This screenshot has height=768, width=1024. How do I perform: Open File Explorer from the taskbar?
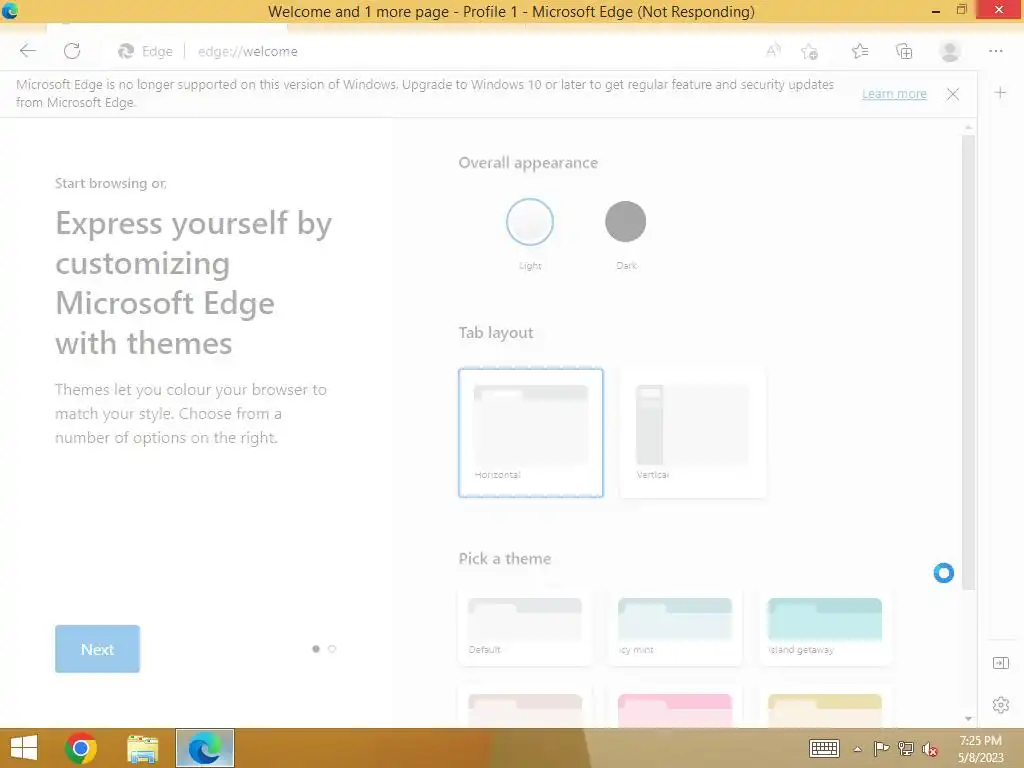coord(142,748)
